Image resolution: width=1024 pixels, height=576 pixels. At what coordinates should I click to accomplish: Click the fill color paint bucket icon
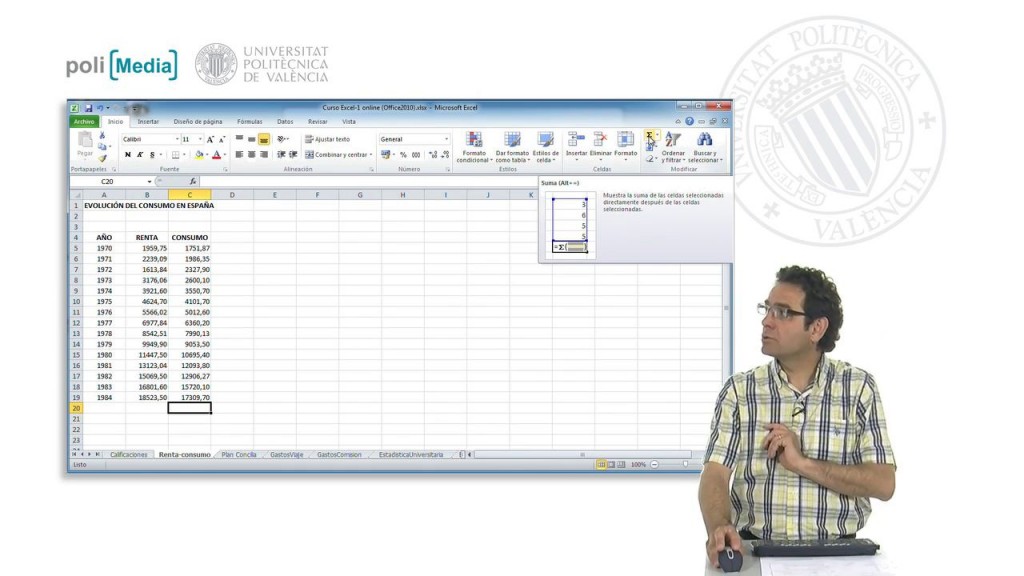[x=199, y=155]
